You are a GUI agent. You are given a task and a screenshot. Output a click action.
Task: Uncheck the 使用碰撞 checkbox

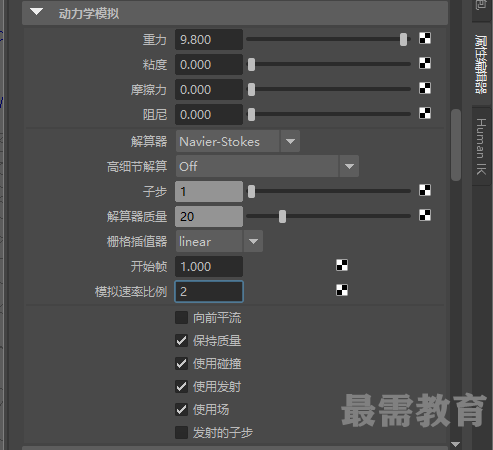point(182,364)
